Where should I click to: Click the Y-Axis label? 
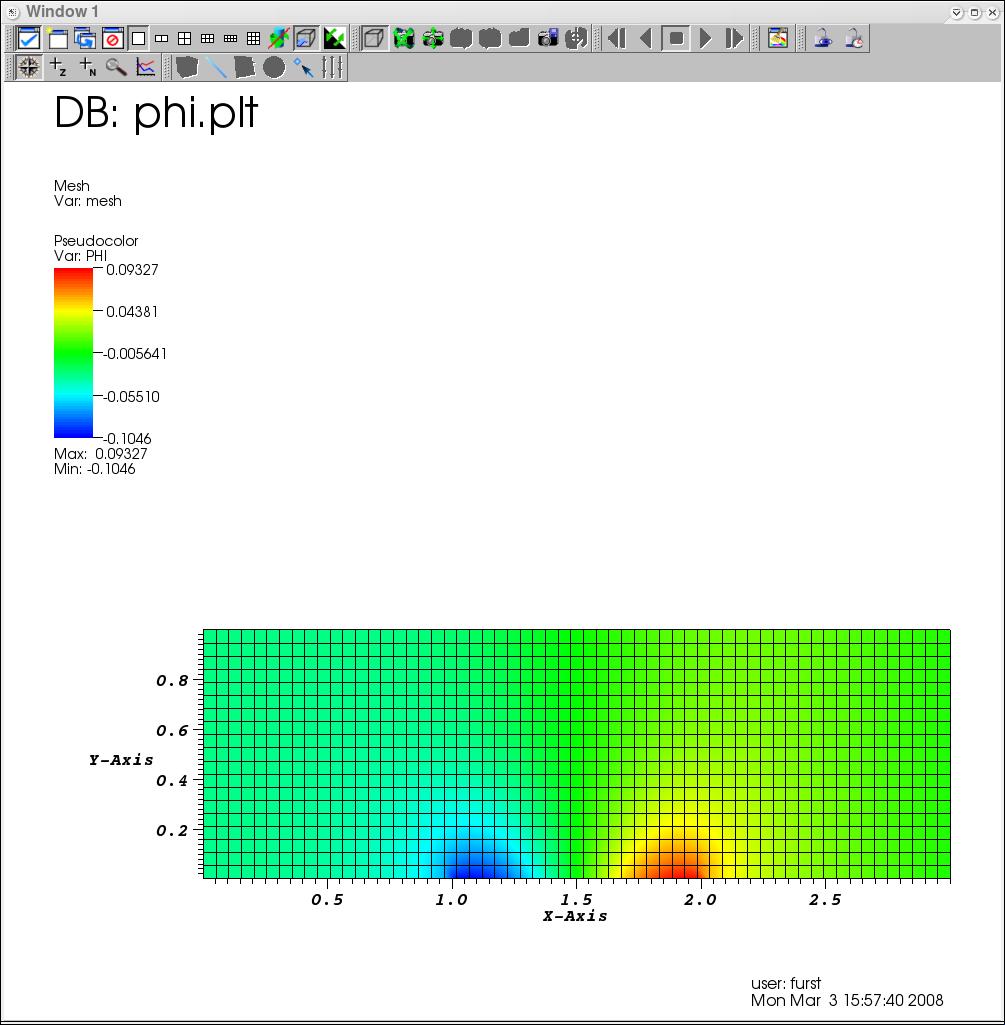tap(121, 760)
